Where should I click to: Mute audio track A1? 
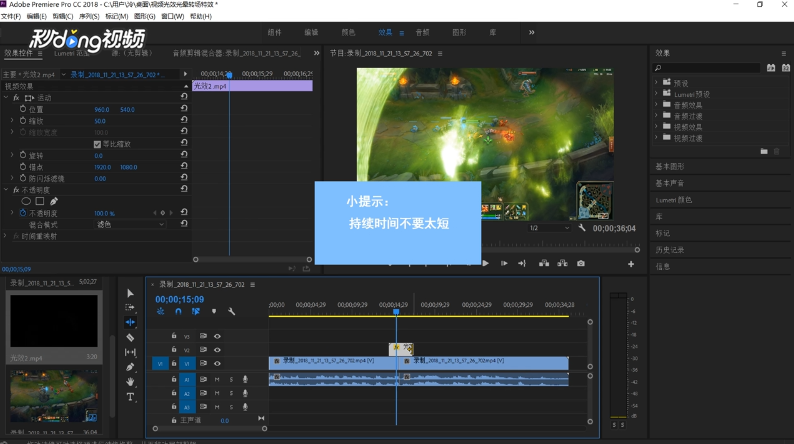(x=217, y=379)
